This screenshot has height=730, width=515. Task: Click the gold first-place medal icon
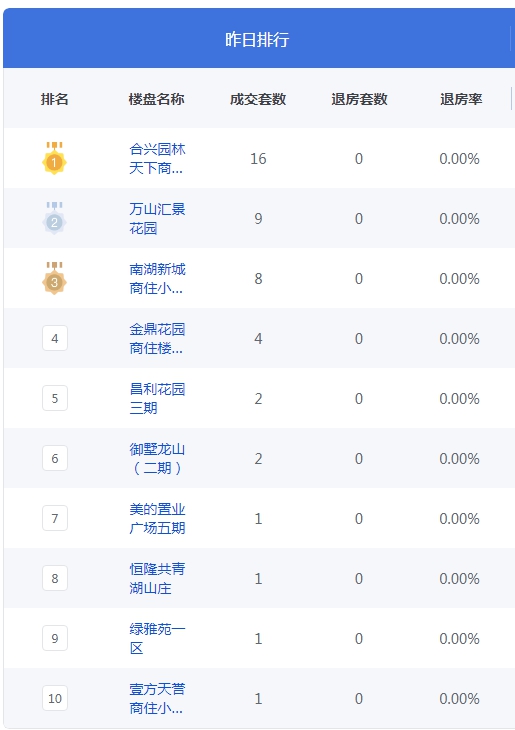(54, 158)
